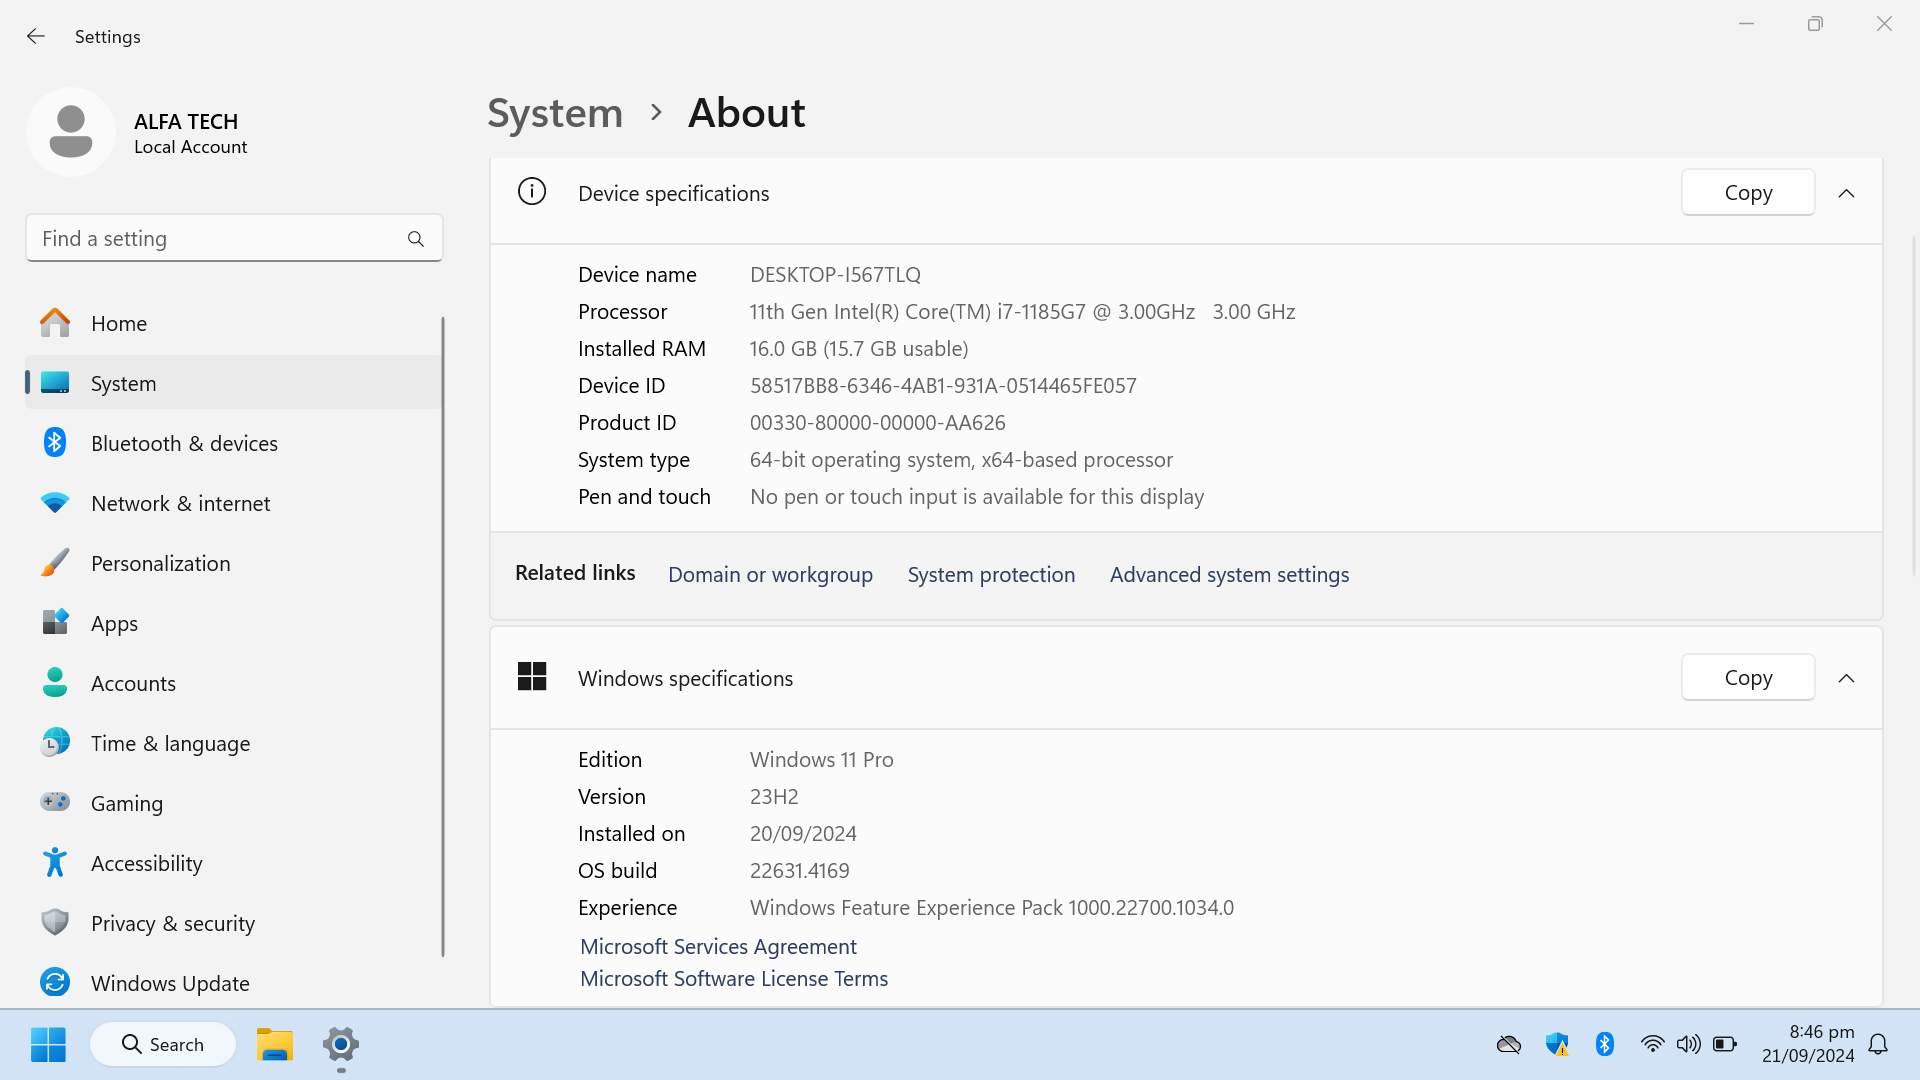Click the shield icon for Privacy & security
This screenshot has height=1080, width=1920.
pyautogui.click(x=55, y=922)
